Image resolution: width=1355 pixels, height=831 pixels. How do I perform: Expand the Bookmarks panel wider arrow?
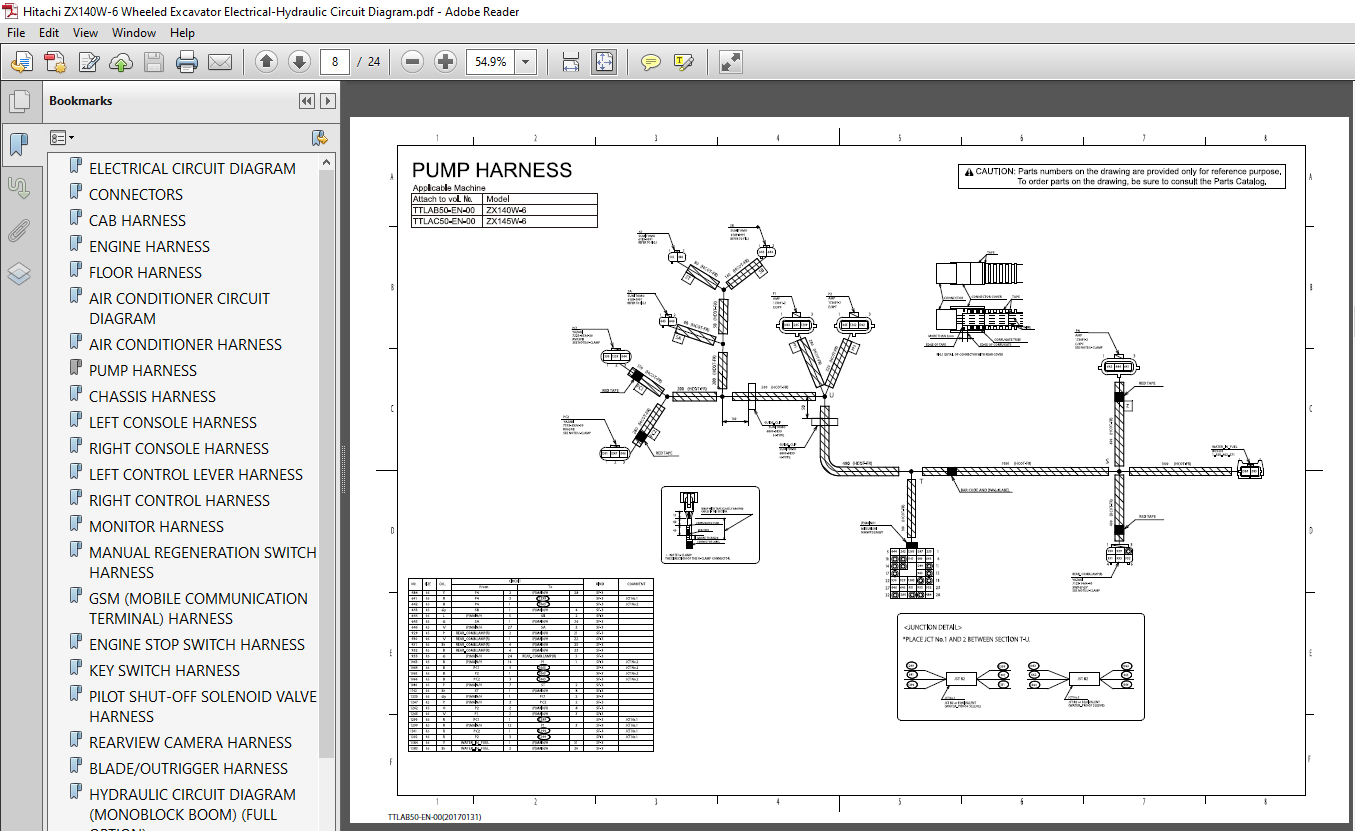click(327, 101)
